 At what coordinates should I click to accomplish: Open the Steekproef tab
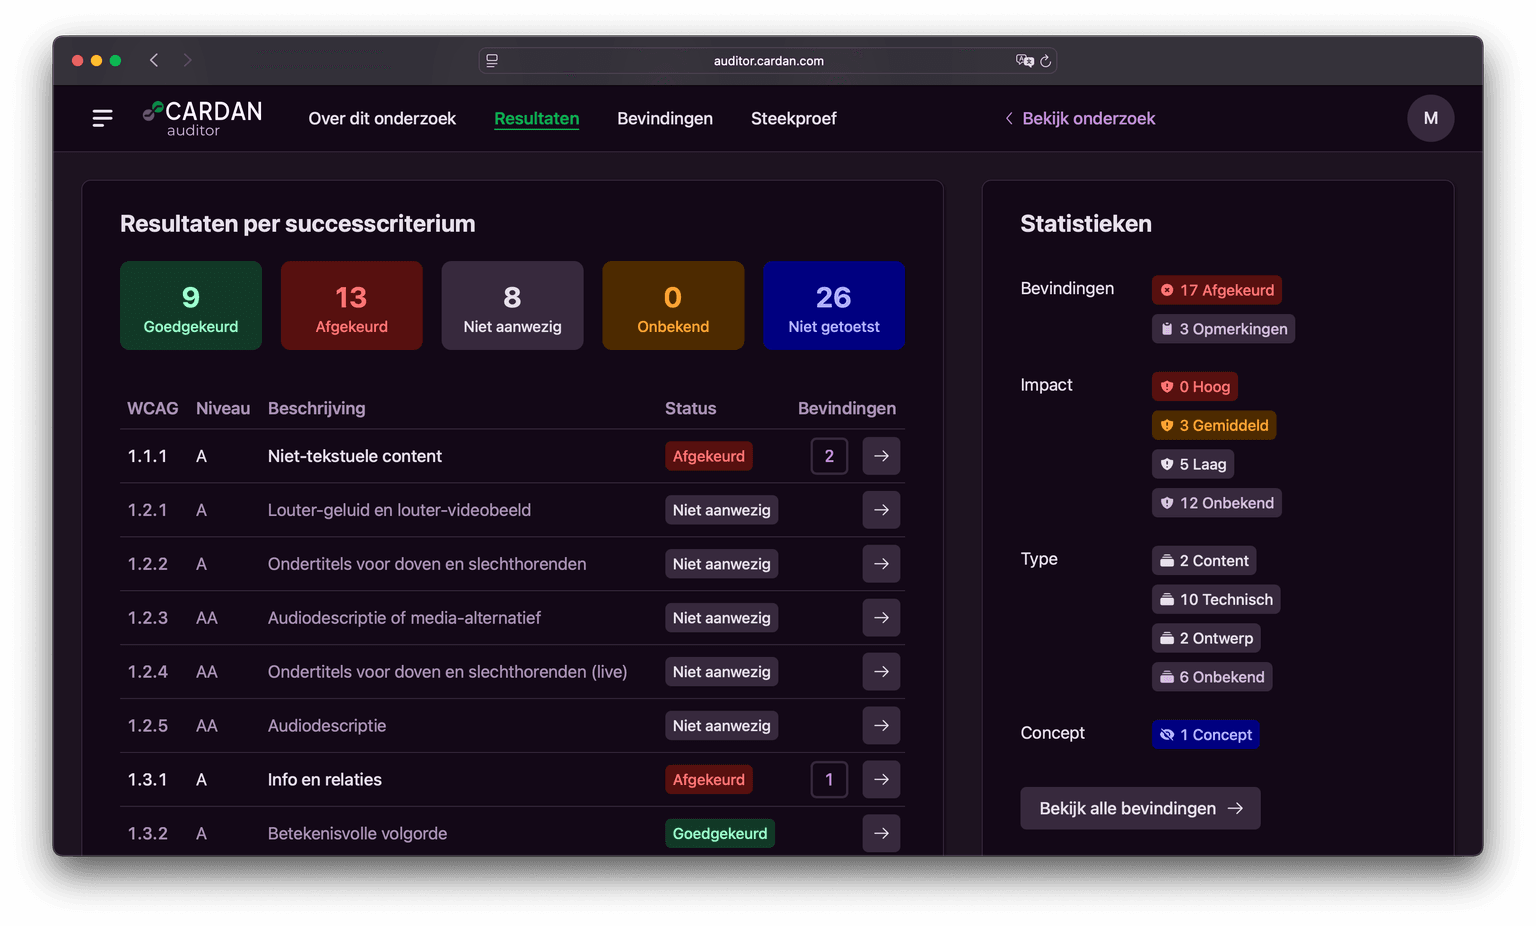[x=794, y=118]
